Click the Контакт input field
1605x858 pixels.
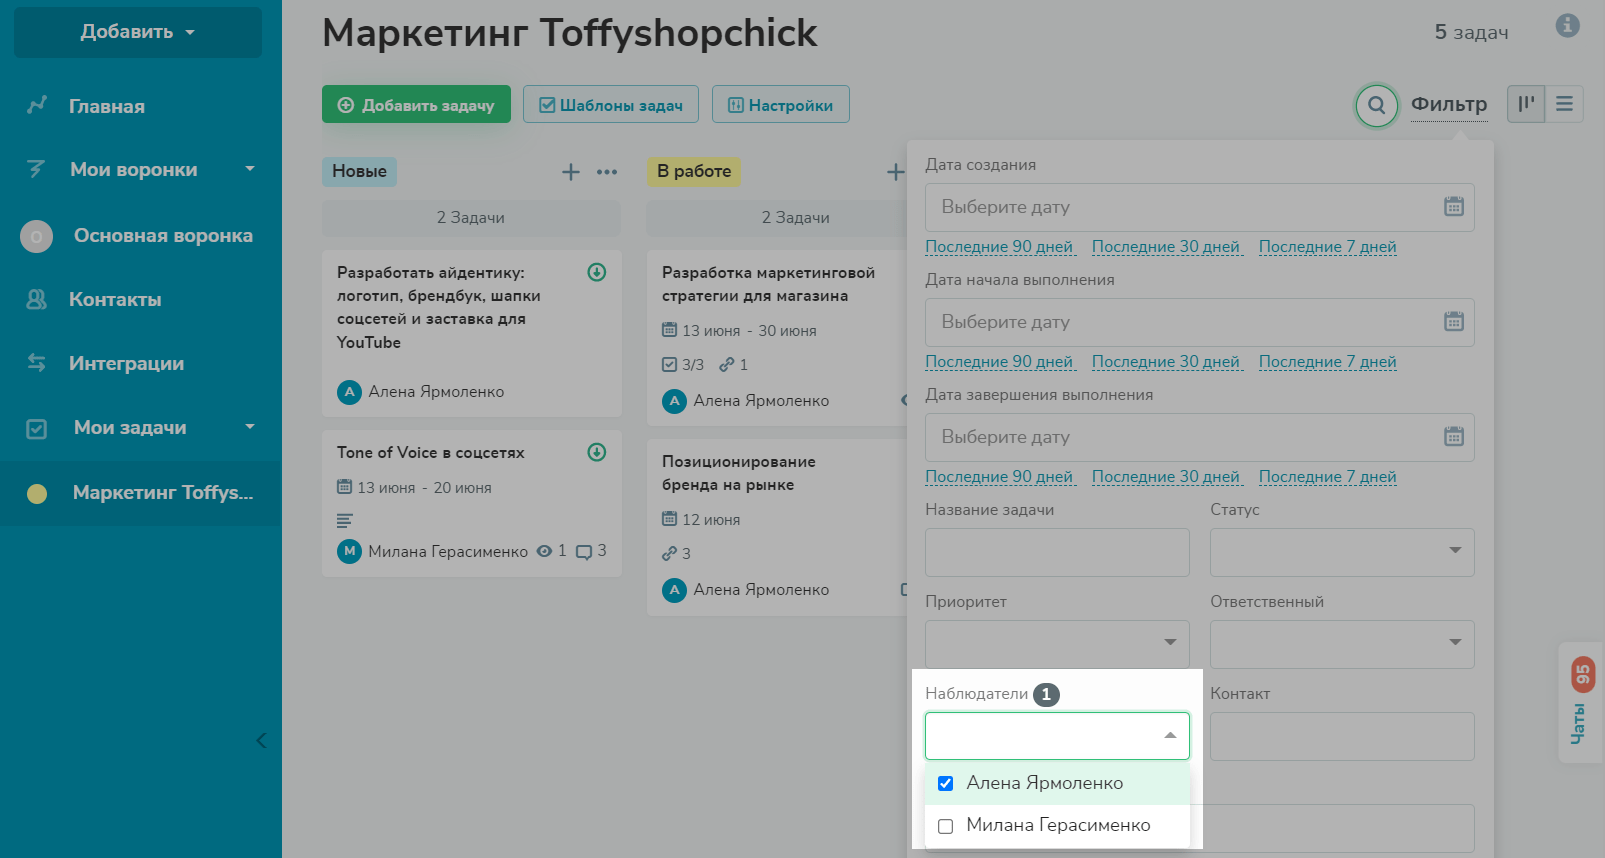(x=1342, y=736)
